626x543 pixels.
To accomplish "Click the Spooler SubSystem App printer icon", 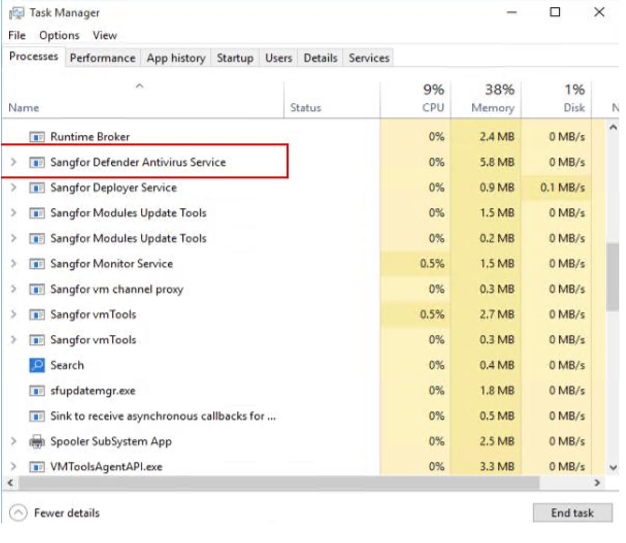I will [37, 441].
